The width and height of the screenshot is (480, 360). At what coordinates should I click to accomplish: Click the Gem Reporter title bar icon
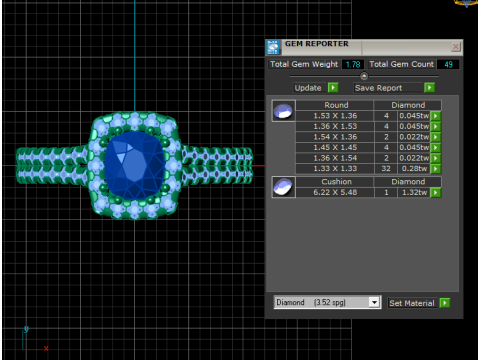click(273, 47)
